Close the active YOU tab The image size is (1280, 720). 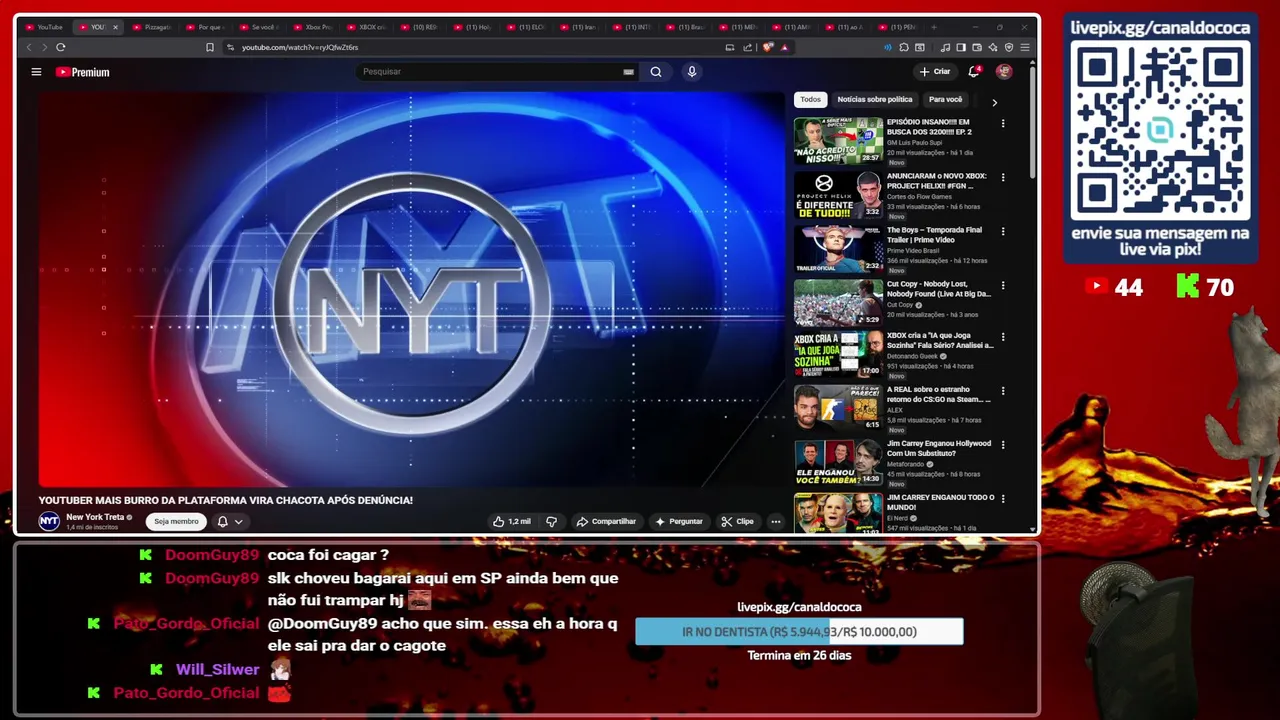pos(115,27)
